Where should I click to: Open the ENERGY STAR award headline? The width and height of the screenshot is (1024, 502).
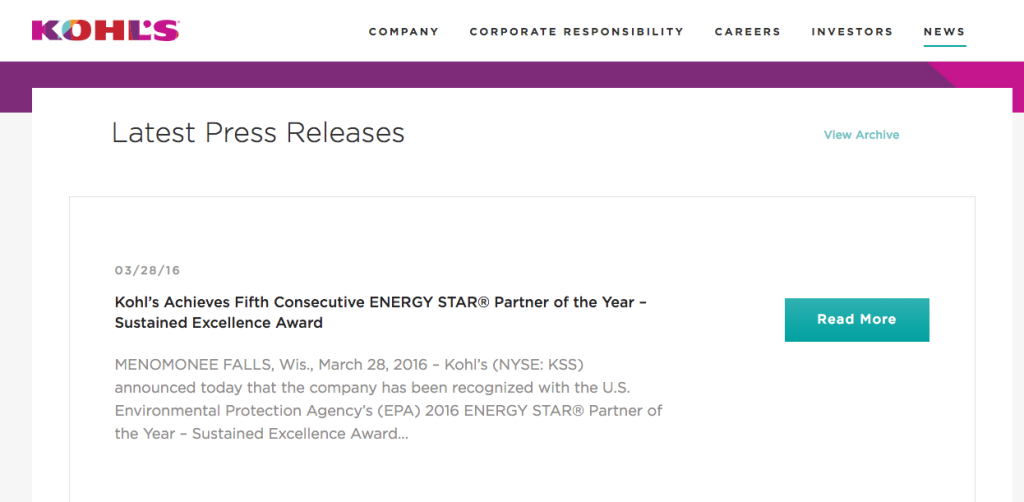coord(381,312)
